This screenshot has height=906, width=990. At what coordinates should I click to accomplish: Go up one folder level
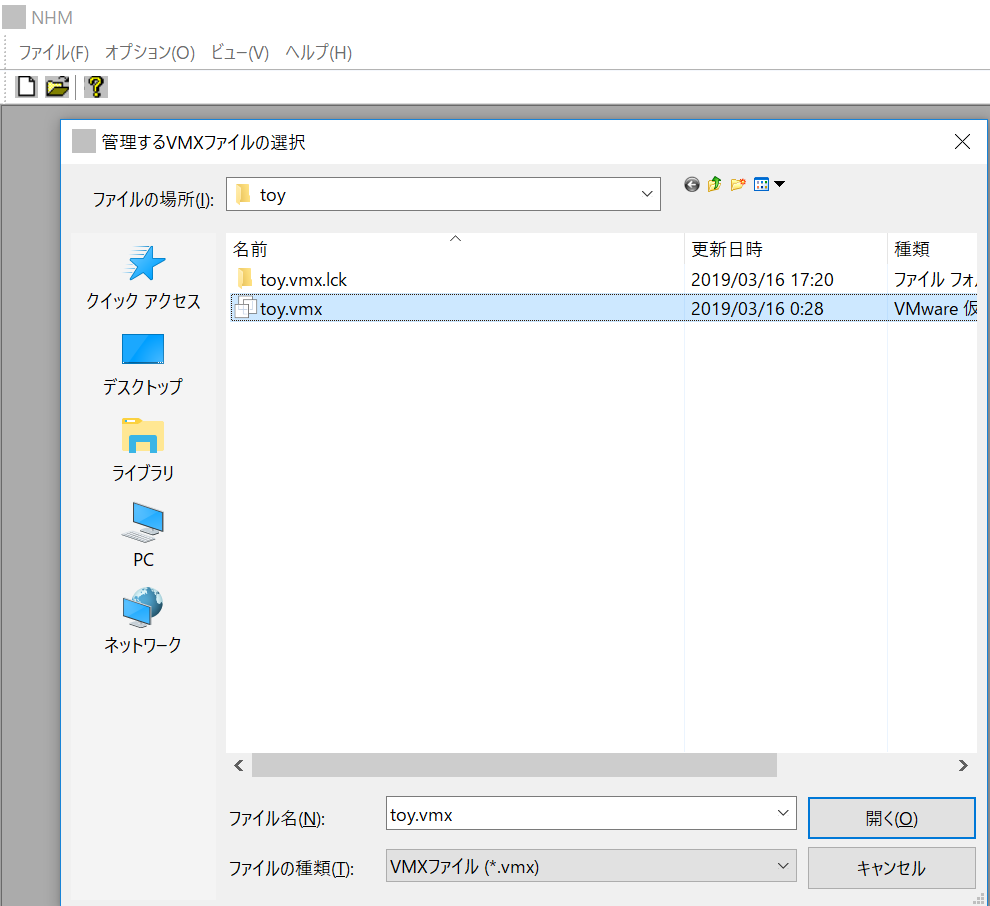(715, 184)
